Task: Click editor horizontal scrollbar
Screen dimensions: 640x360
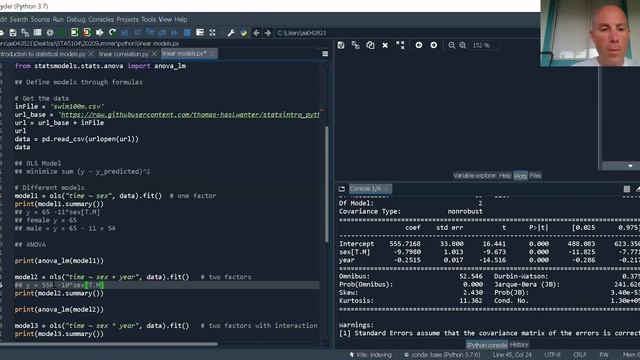Action: [x=109, y=344]
